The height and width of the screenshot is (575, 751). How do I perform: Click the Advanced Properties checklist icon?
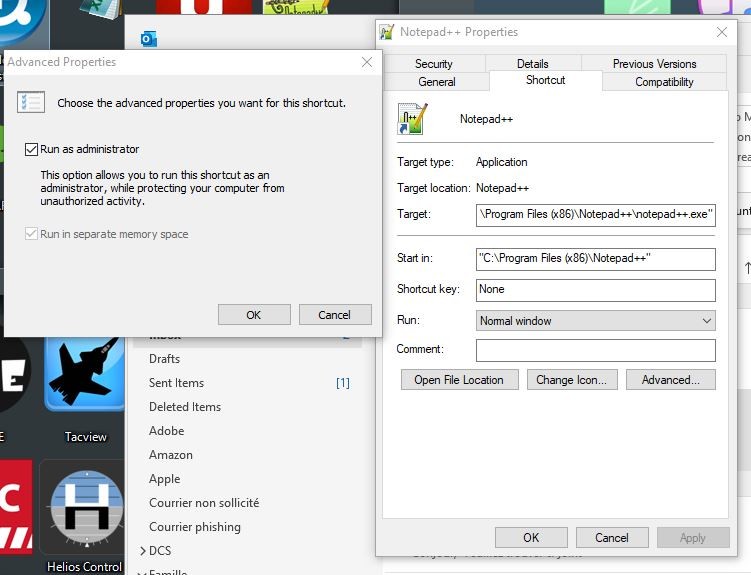pos(31,102)
